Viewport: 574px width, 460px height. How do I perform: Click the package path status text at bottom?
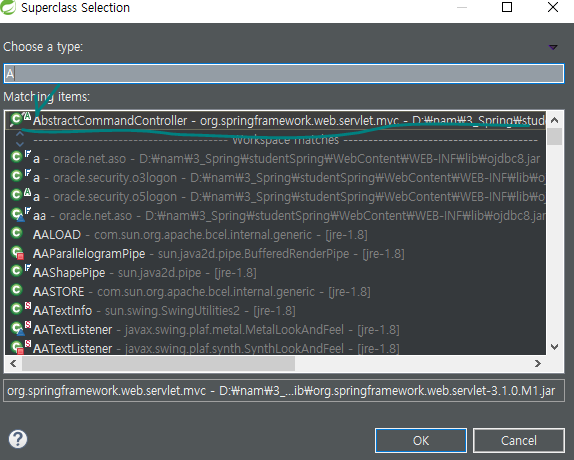click(281, 391)
